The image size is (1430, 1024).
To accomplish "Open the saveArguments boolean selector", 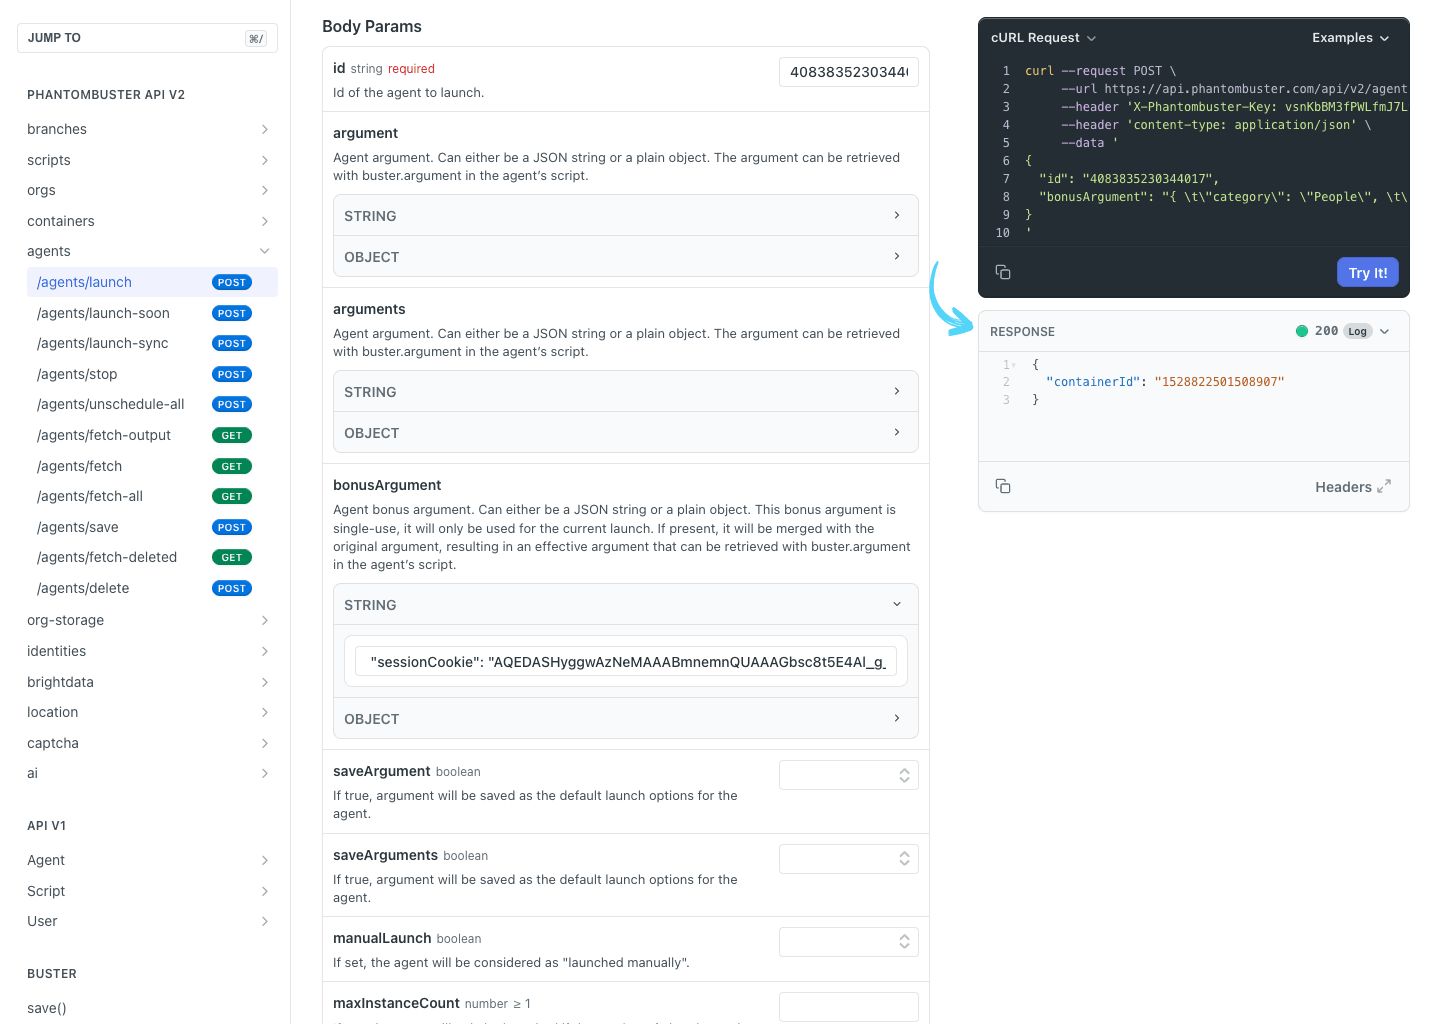I will [x=848, y=859].
